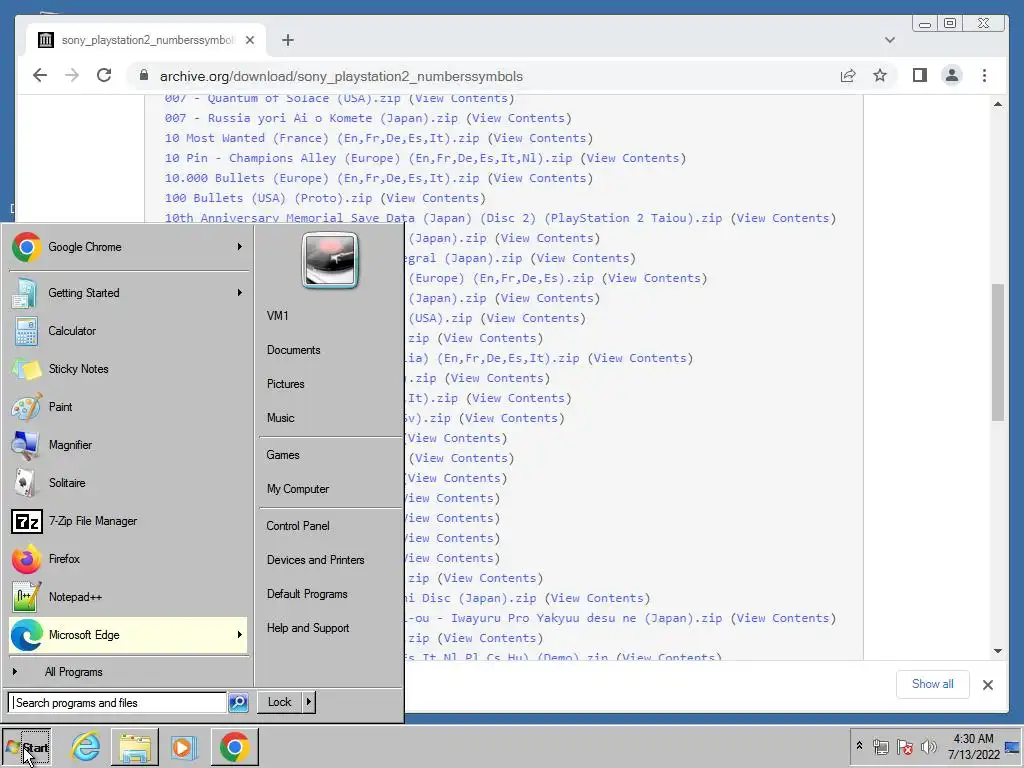Viewport: 1024px width, 768px height.
Task: Close the sony_playstation2 tab
Action: [x=249, y=40]
